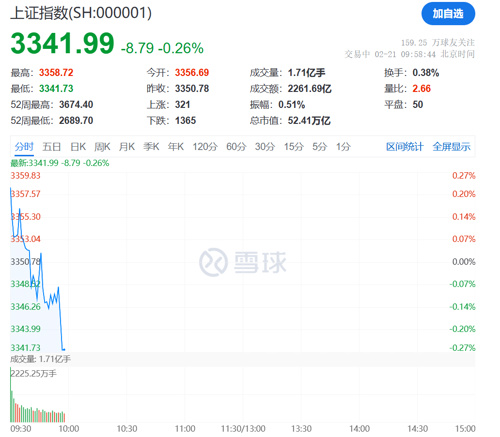Click the 09:30 time axis label

21,429
